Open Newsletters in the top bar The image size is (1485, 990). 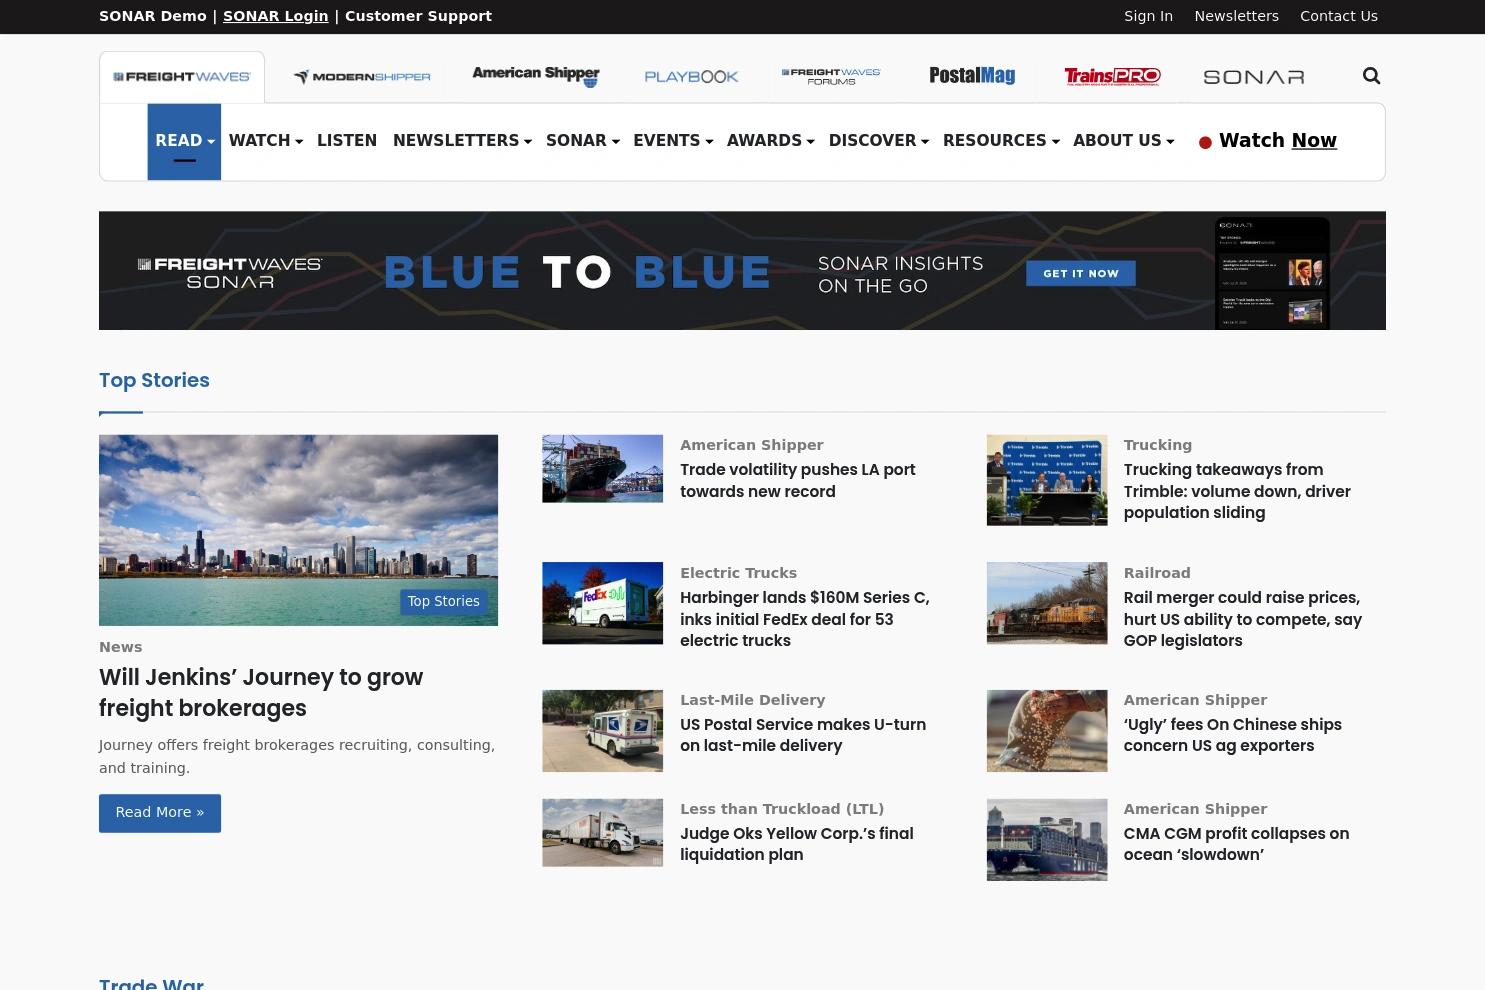point(1236,16)
